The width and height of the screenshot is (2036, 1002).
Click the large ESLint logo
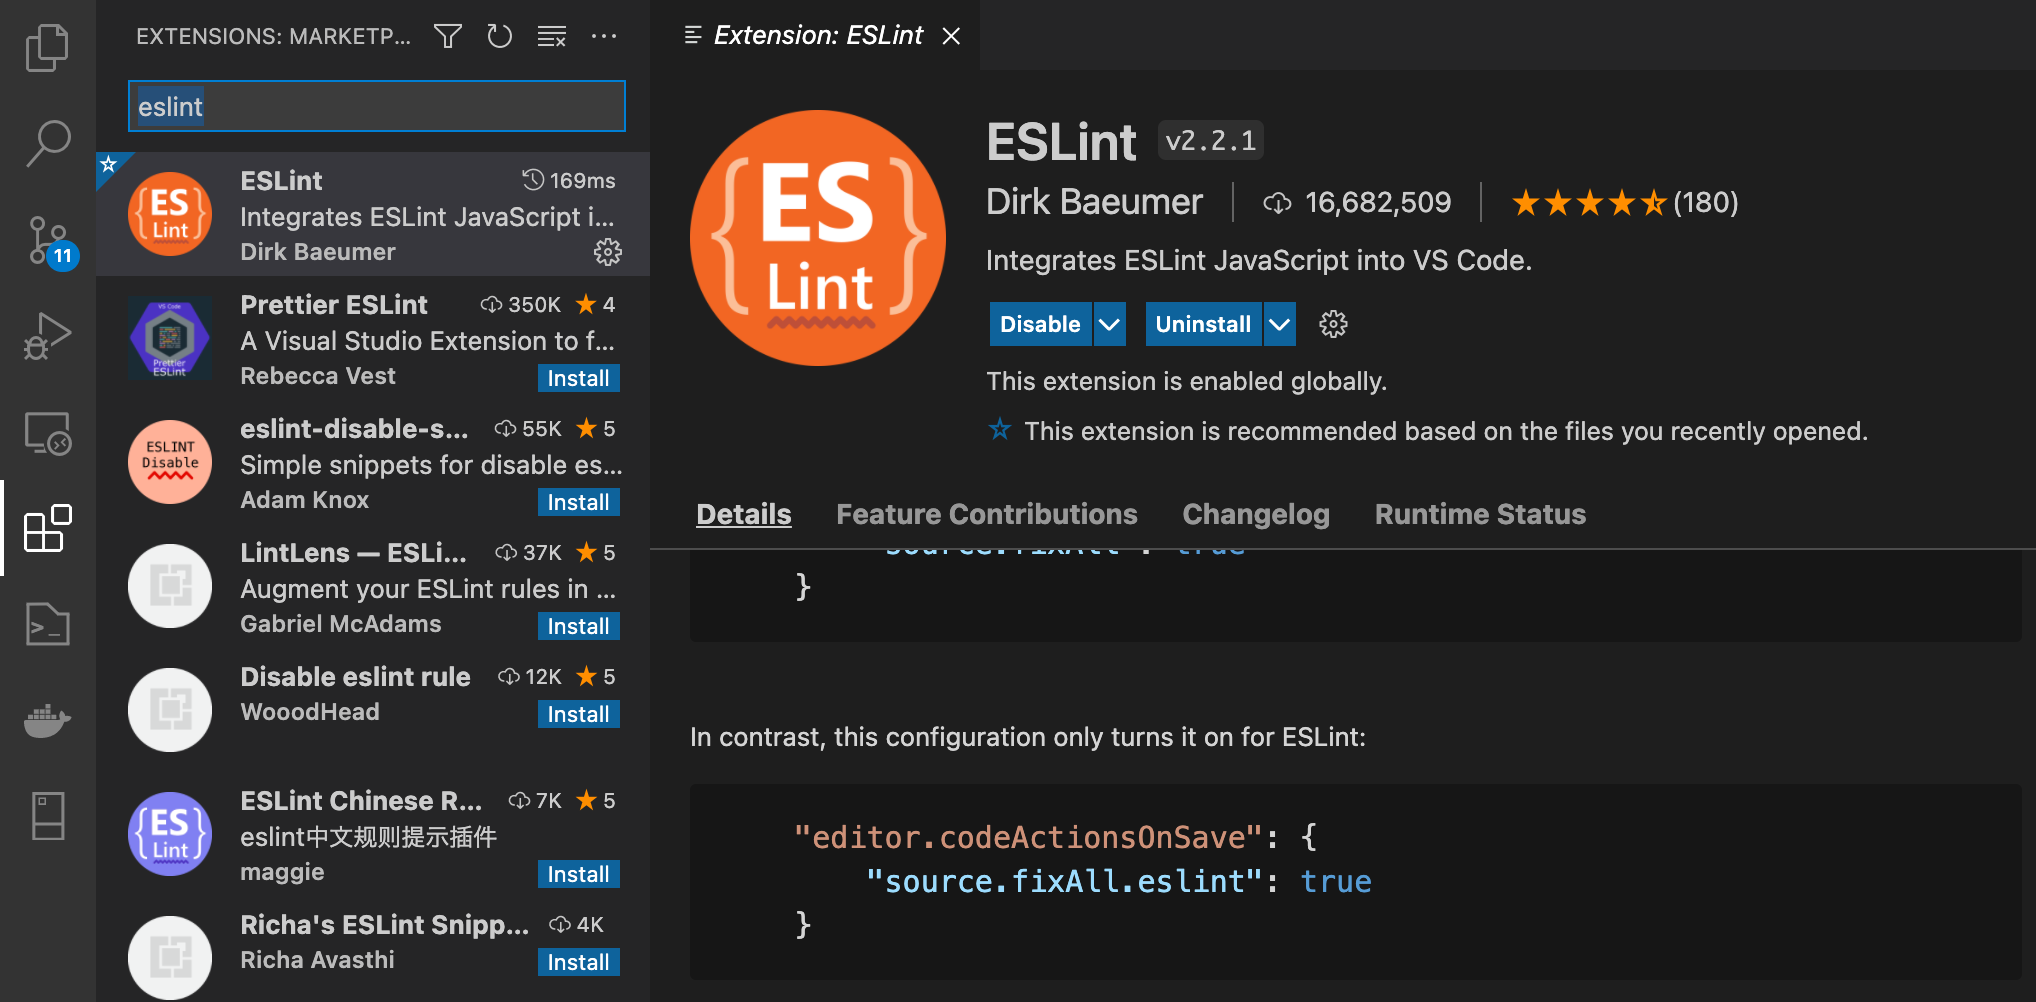pyautogui.click(x=818, y=238)
